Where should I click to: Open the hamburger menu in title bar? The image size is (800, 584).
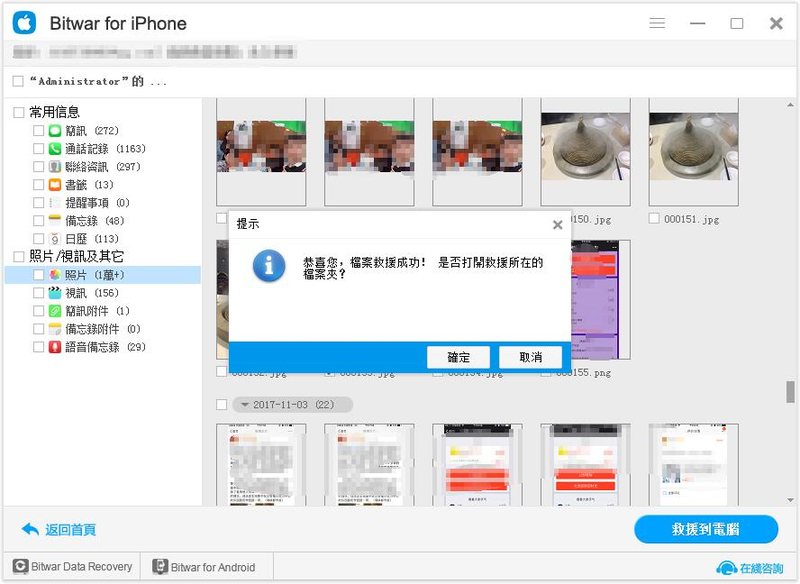pos(657,23)
